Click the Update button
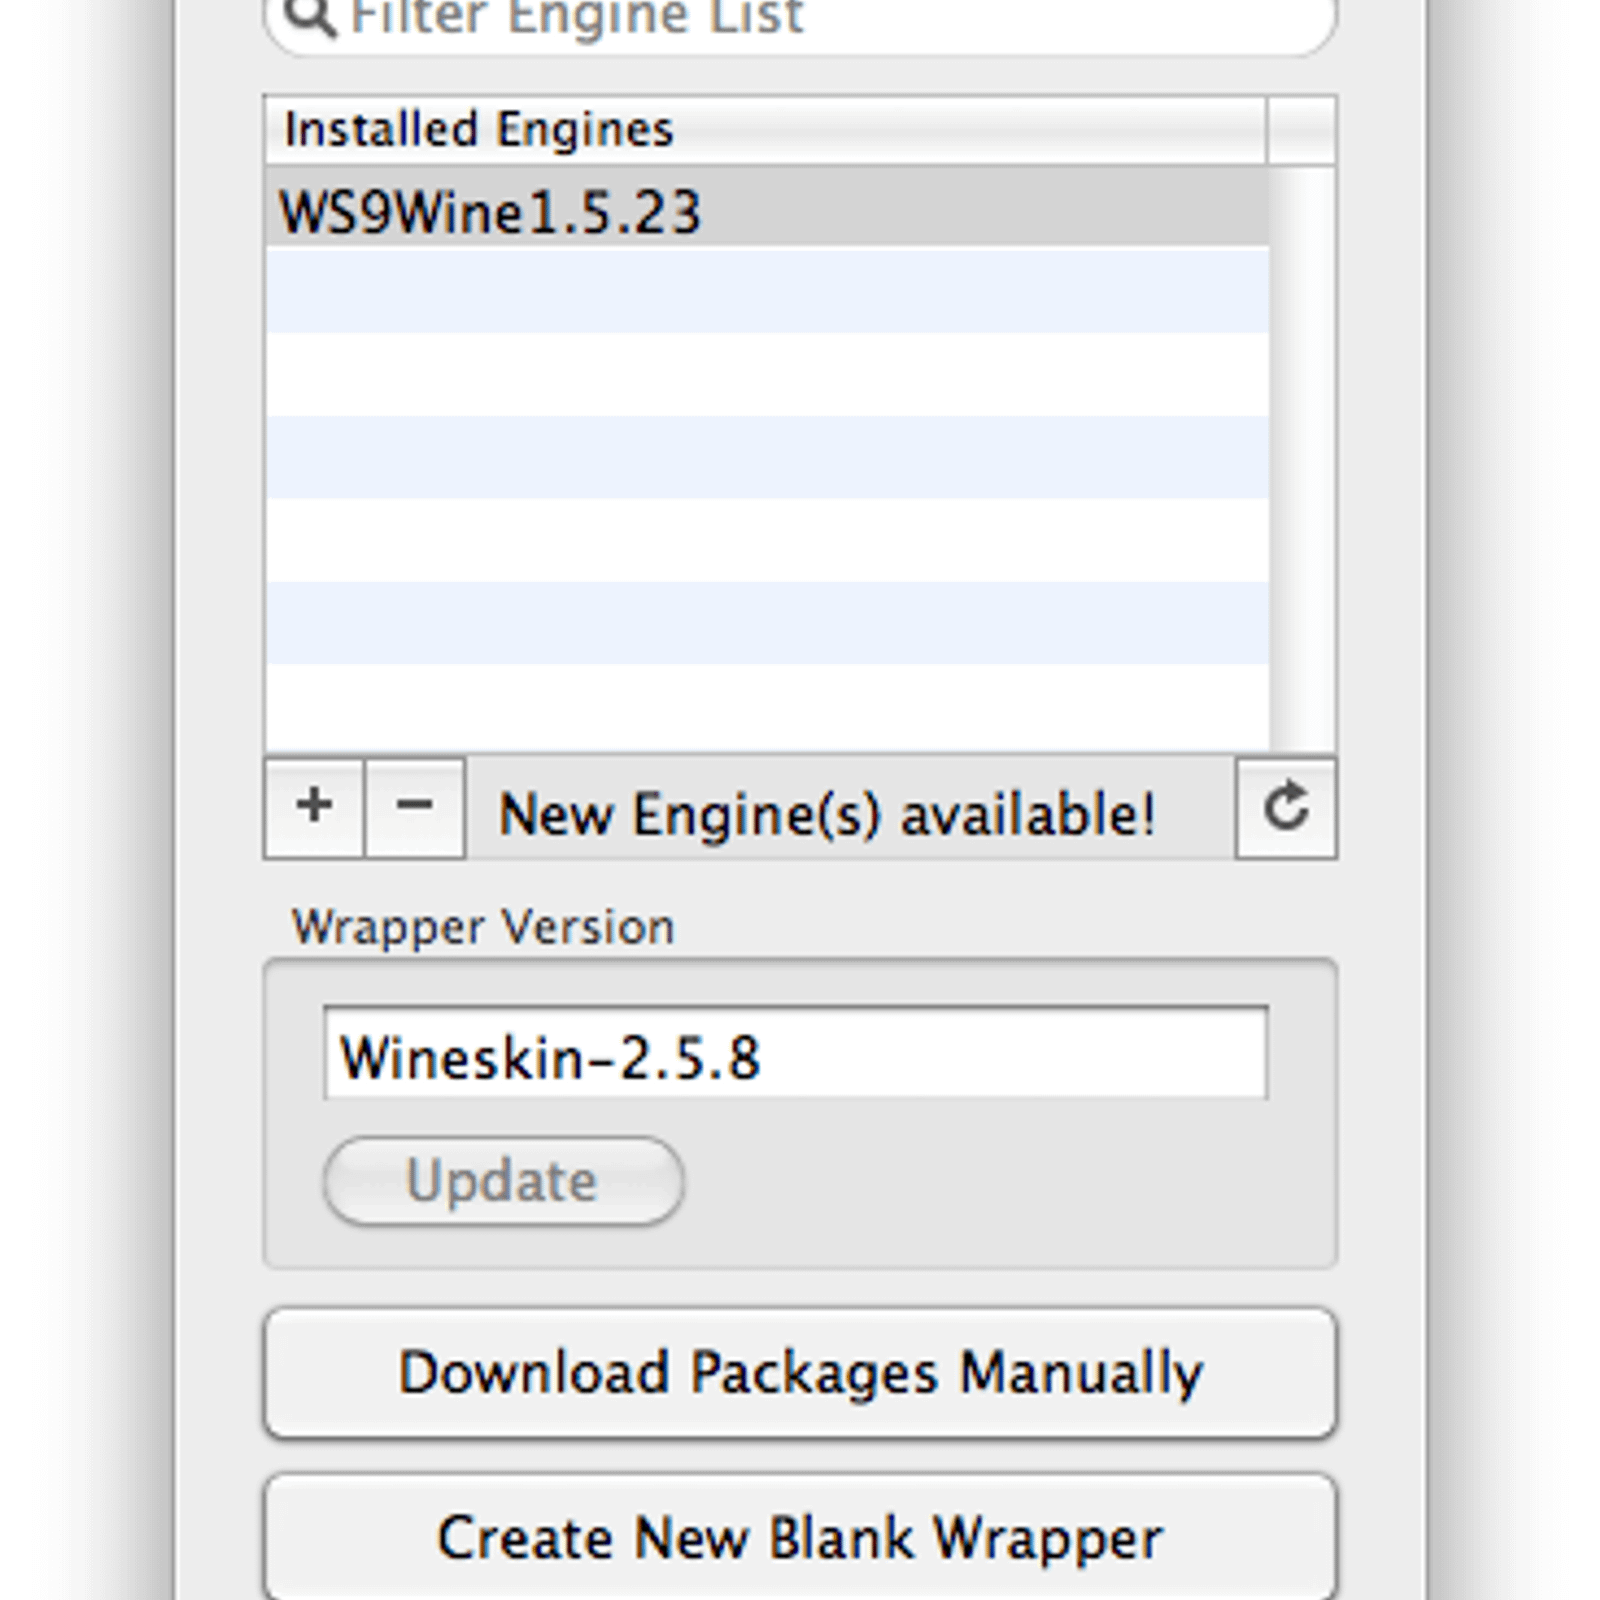Screen dimensions: 1600x1600 [503, 1180]
